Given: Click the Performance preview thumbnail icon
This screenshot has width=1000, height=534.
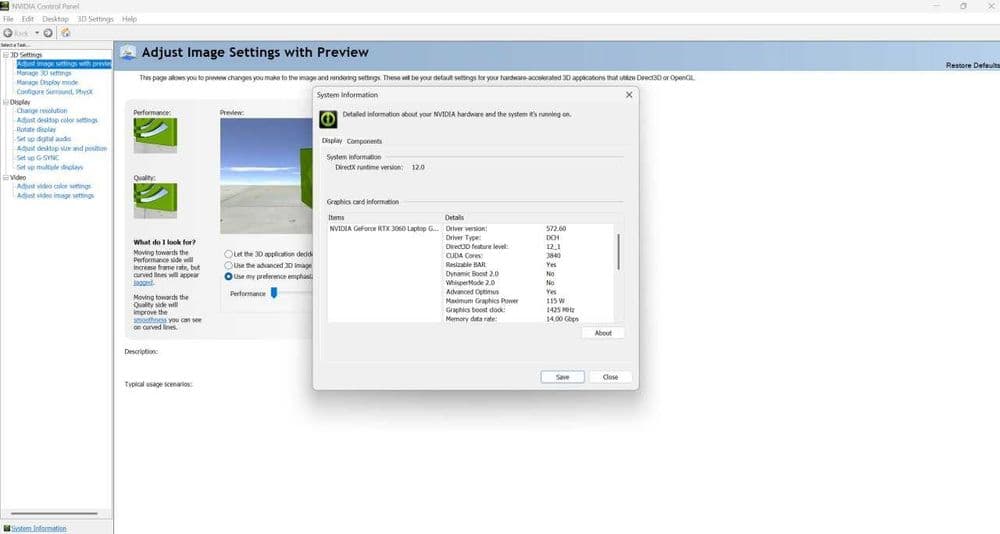Looking at the screenshot, I should tap(155, 135).
